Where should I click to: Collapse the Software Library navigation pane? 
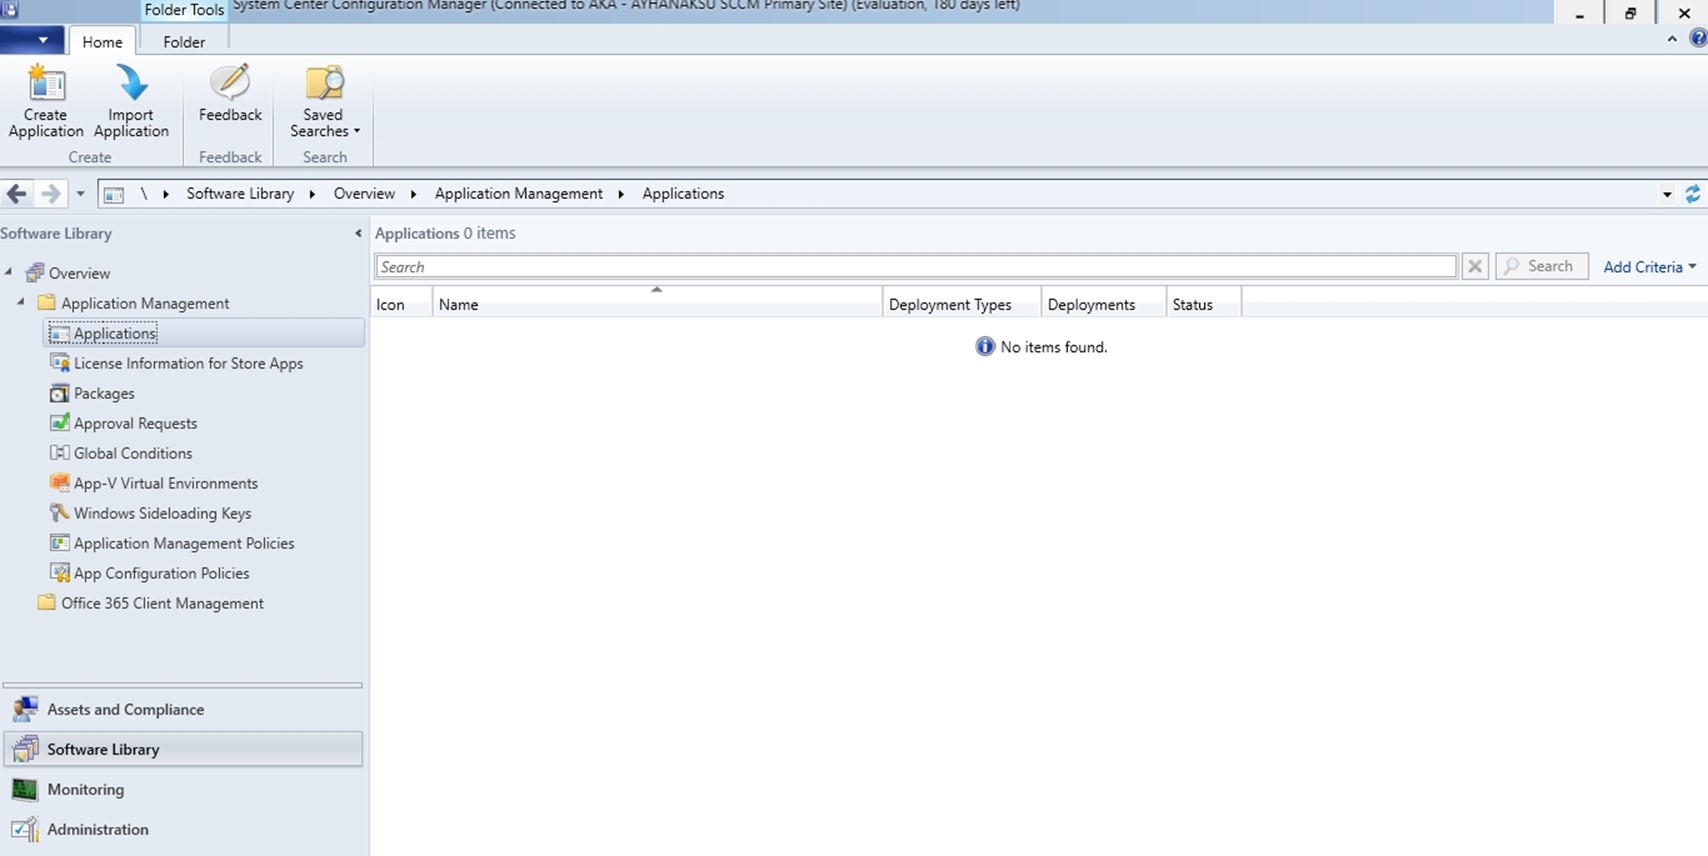358,233
